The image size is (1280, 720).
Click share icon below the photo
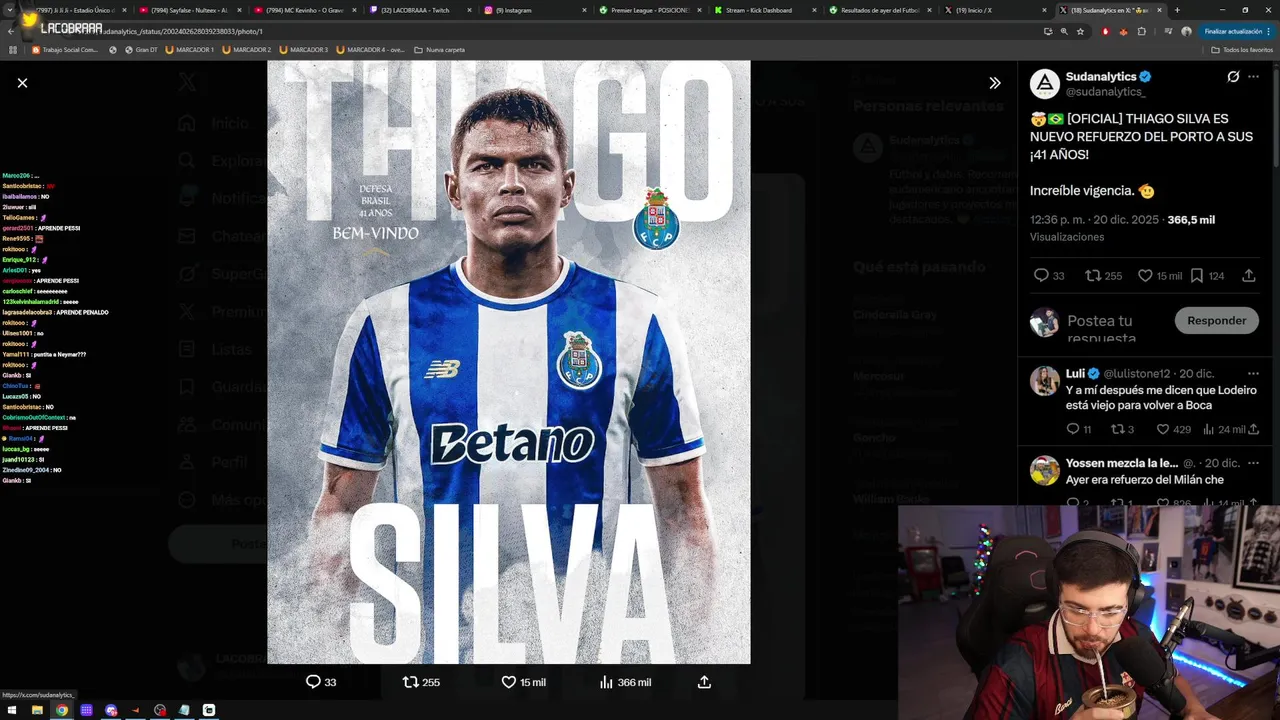point(704,682)
